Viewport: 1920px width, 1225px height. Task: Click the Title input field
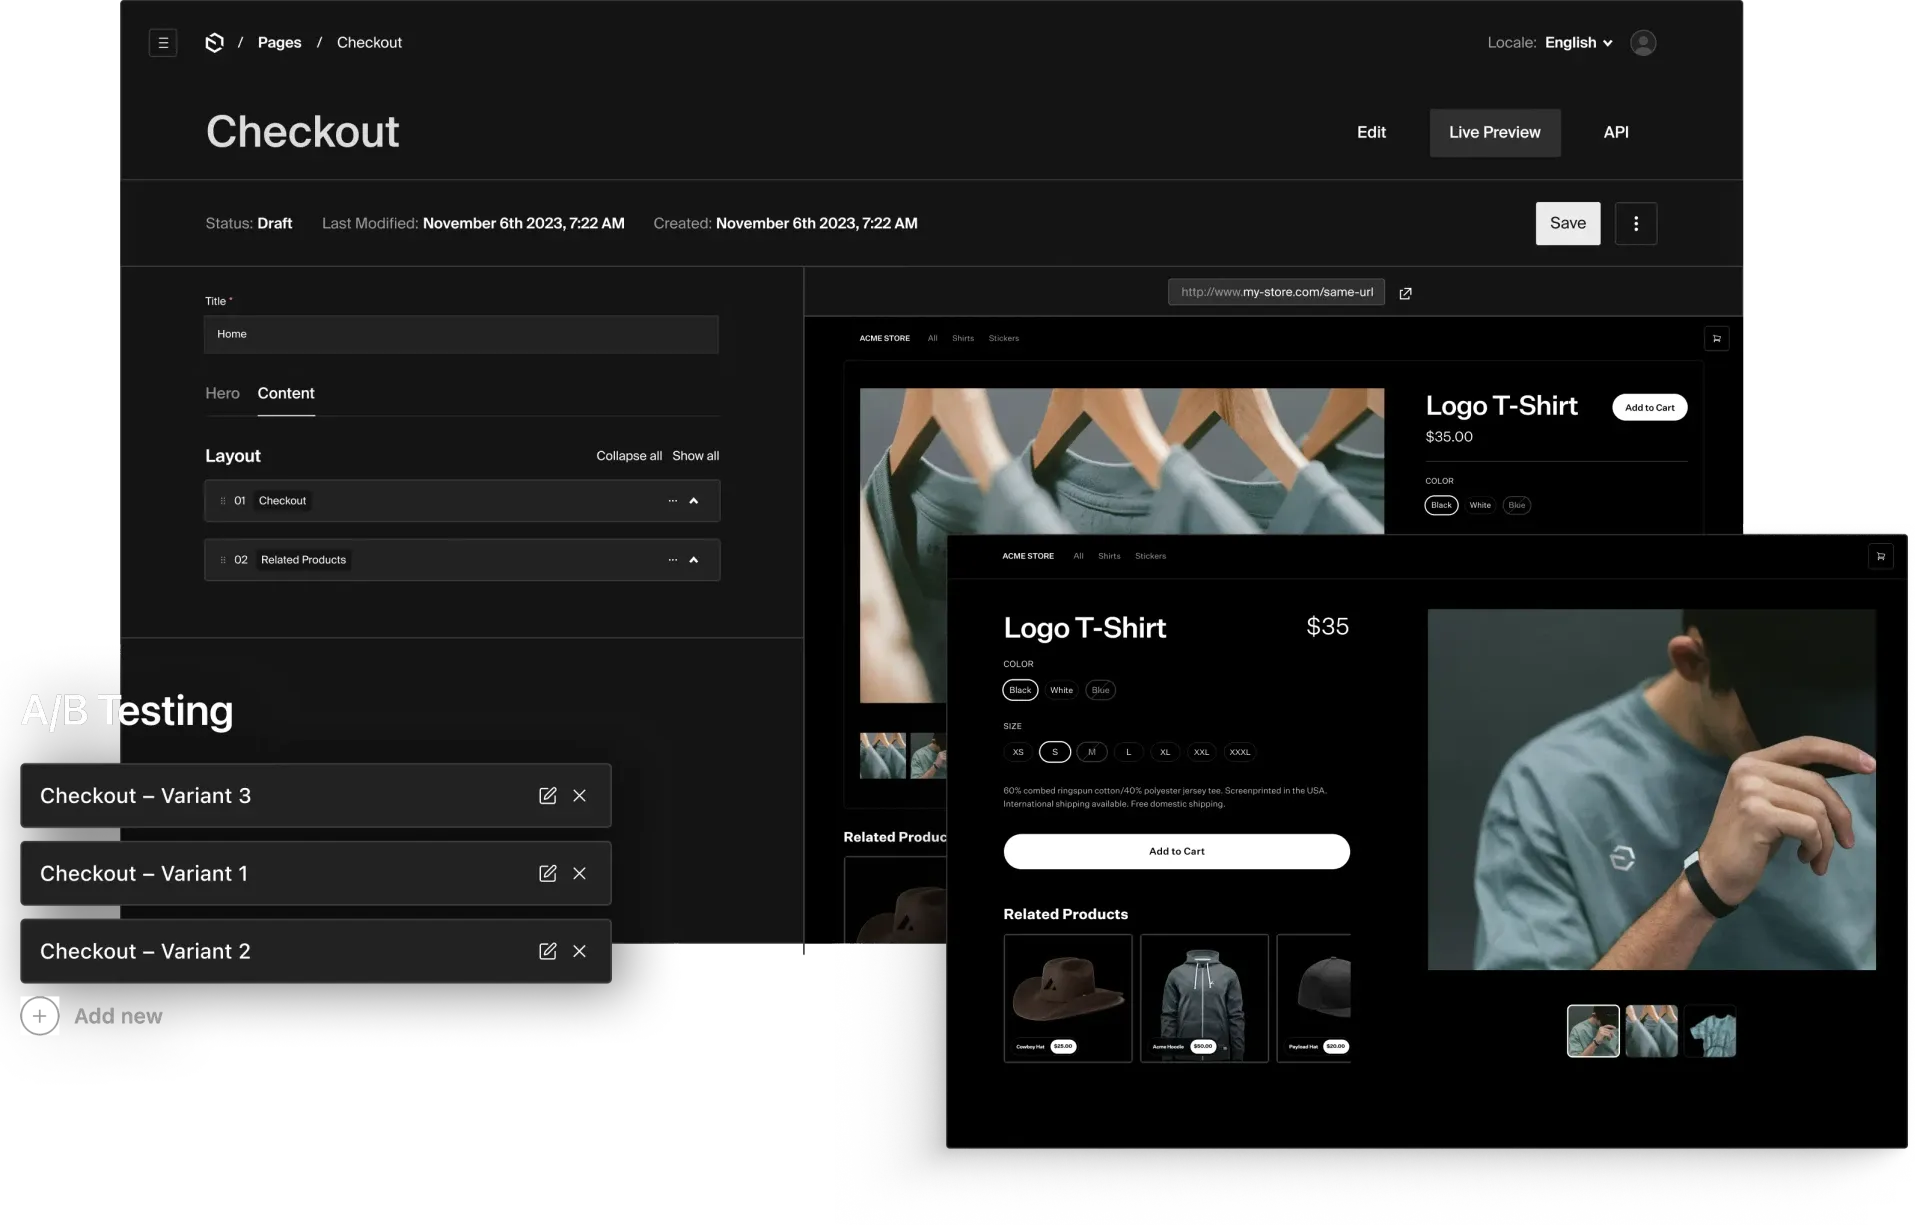(x=461, y=334)
